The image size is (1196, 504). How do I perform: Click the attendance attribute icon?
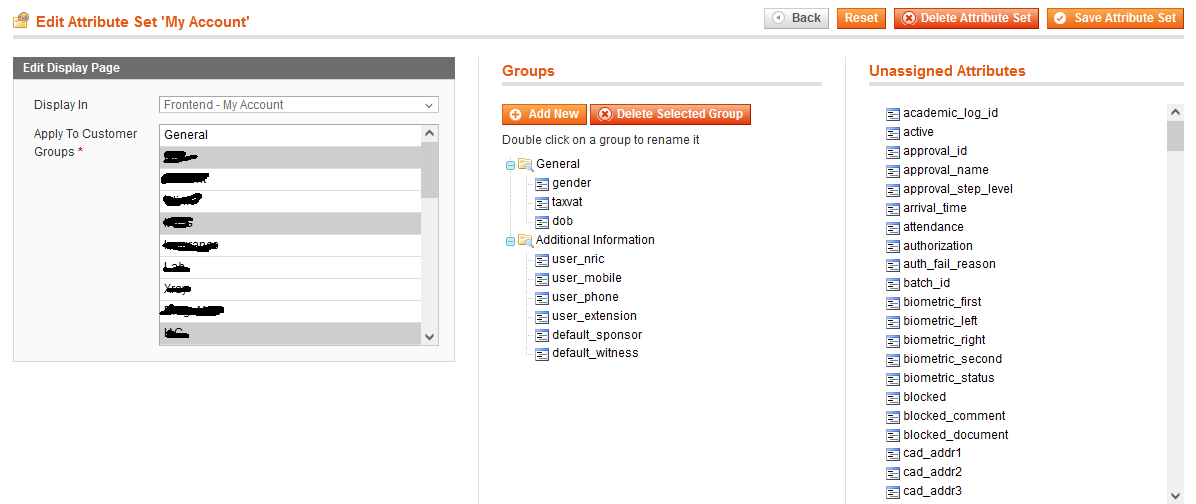coord(892,227)
